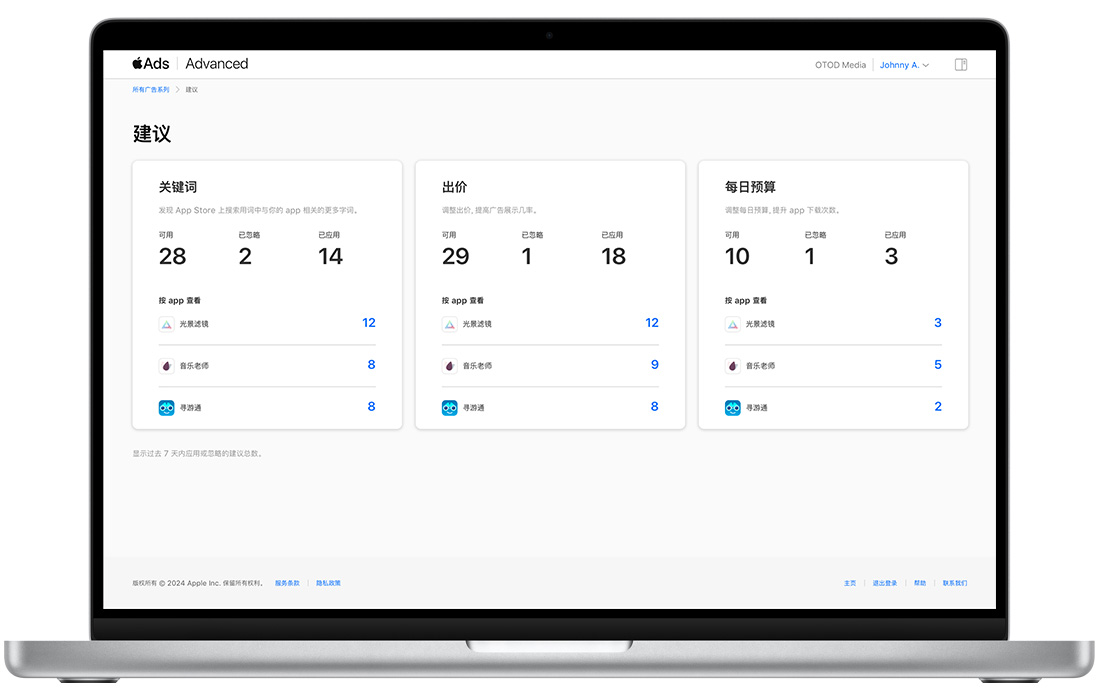
Task: Click 光景滤镜 app icon in 关键词 card
Action: (x=166, y=324)
